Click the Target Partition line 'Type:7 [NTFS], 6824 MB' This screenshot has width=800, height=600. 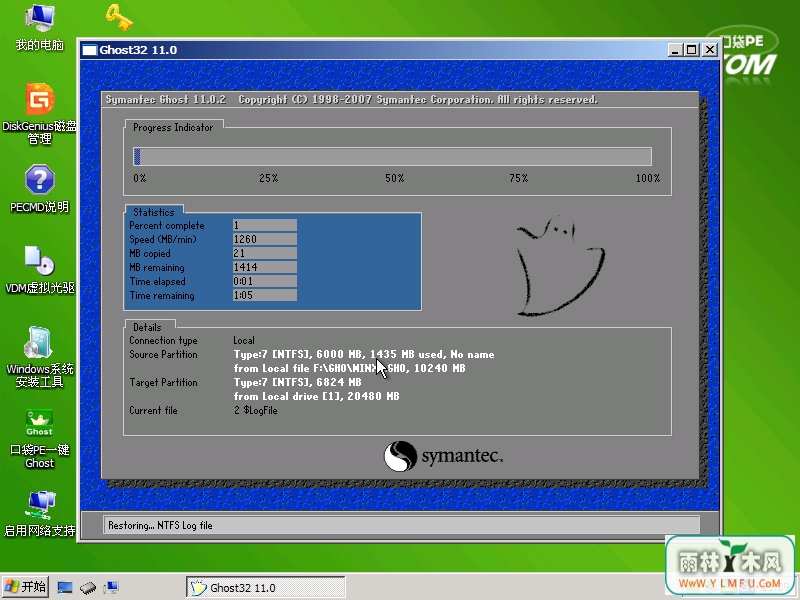point(297,382)
